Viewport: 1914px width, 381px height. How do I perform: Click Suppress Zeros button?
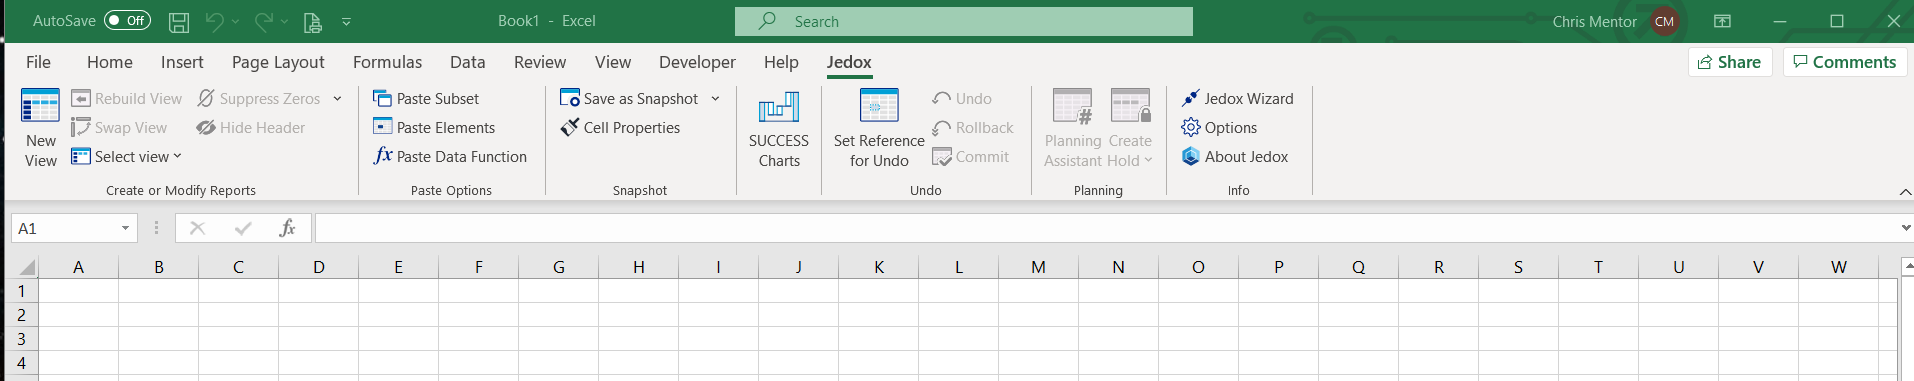pyautogui.click(x=259, y=98)
